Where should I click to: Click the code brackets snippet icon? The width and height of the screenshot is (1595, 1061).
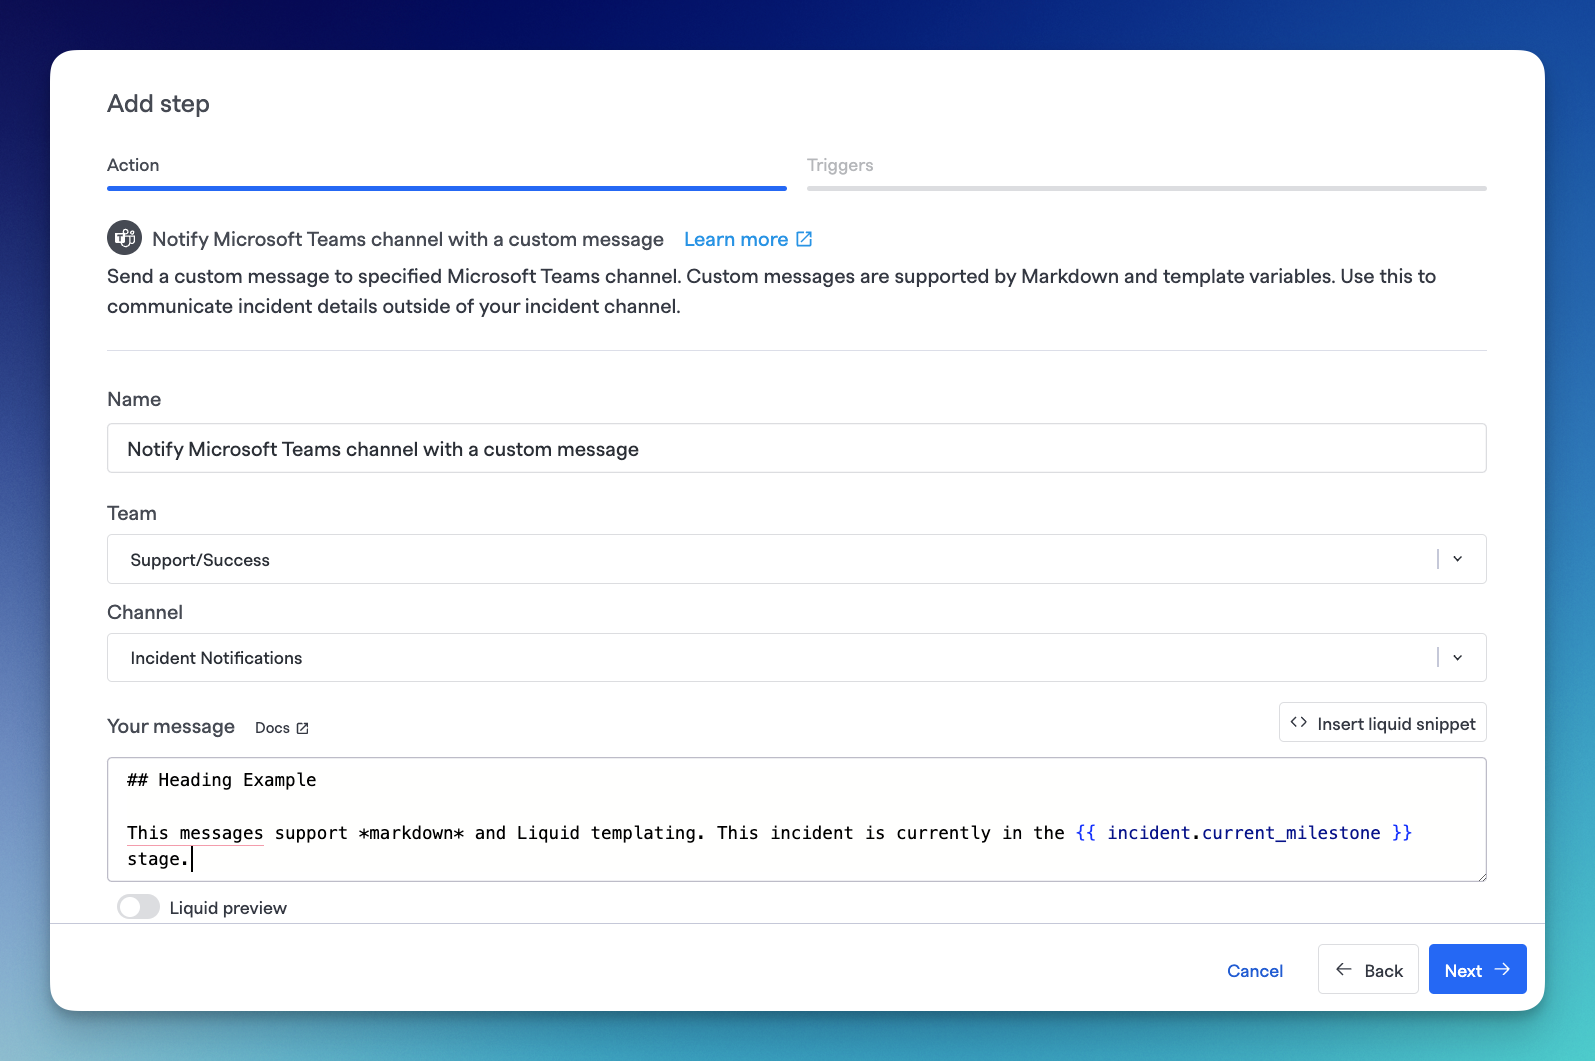point(1299,722)
